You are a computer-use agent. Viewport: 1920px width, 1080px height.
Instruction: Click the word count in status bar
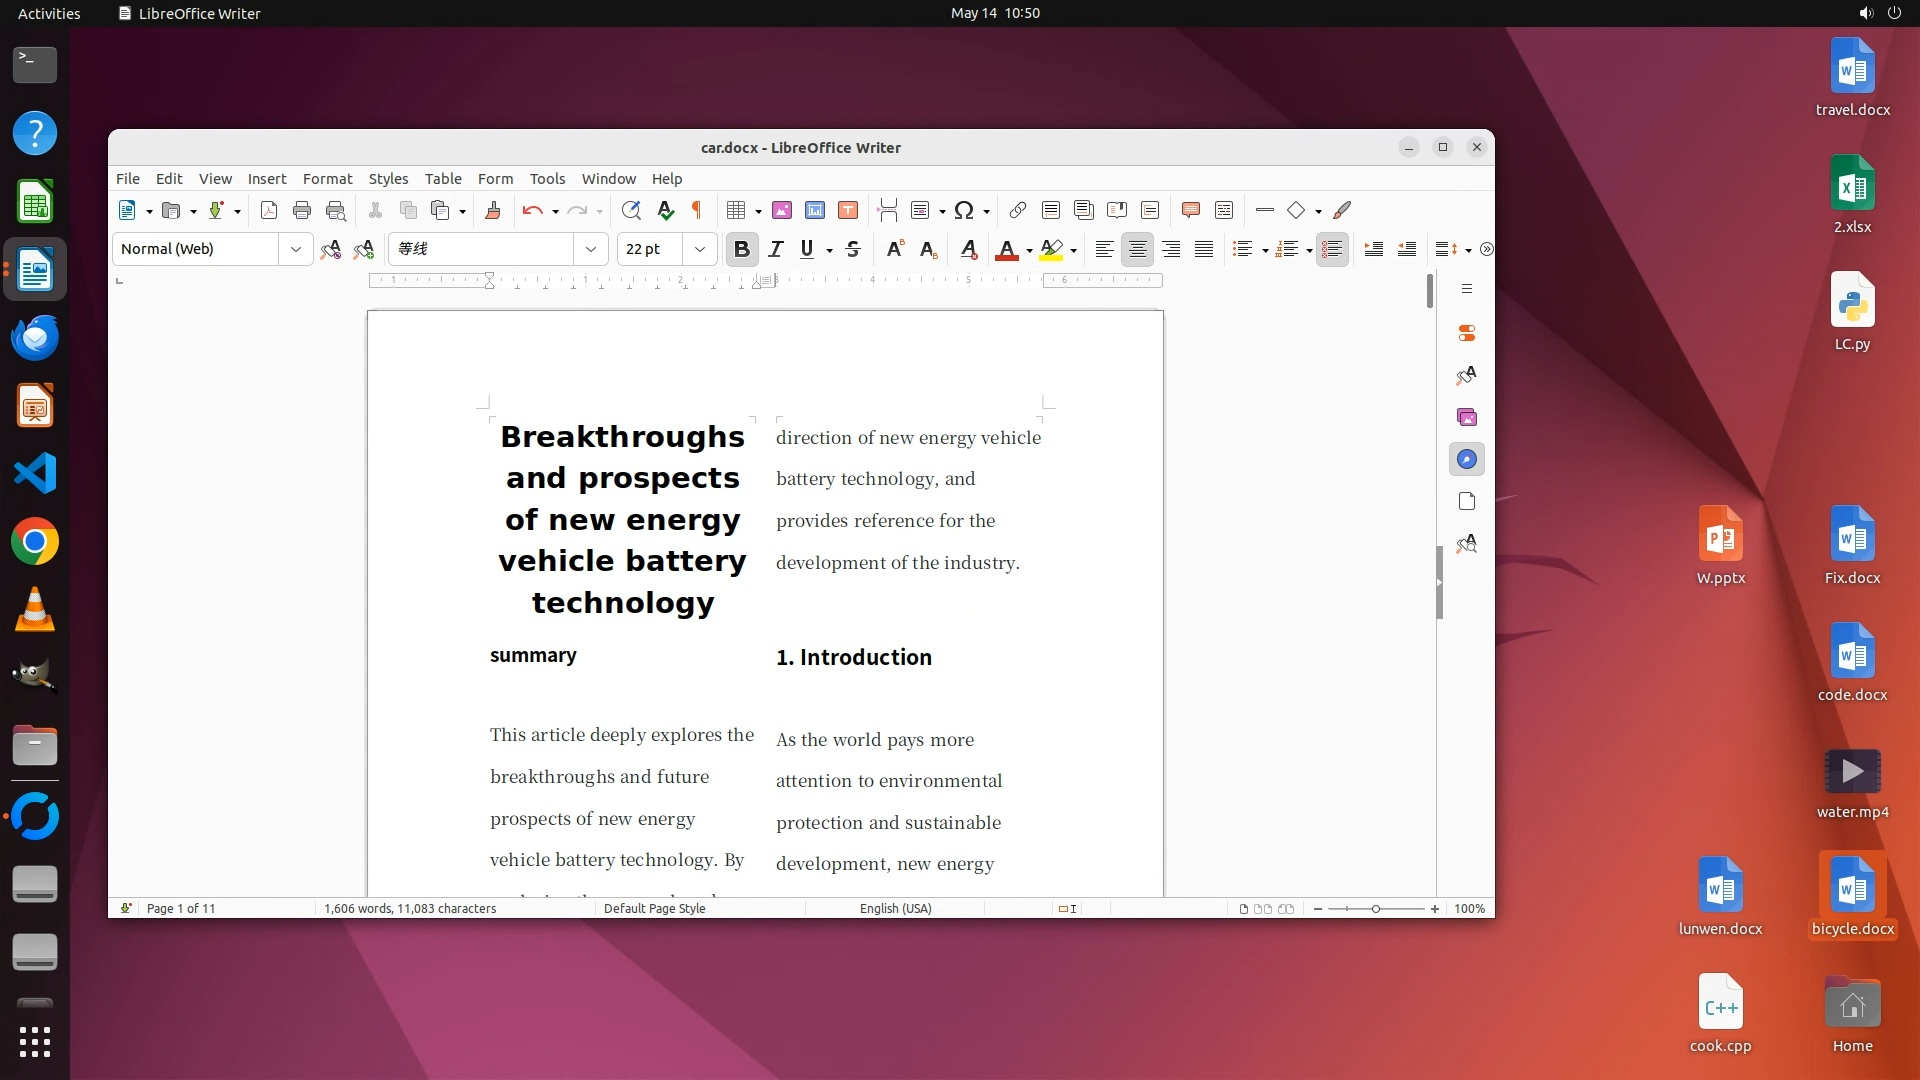point(410,908)
